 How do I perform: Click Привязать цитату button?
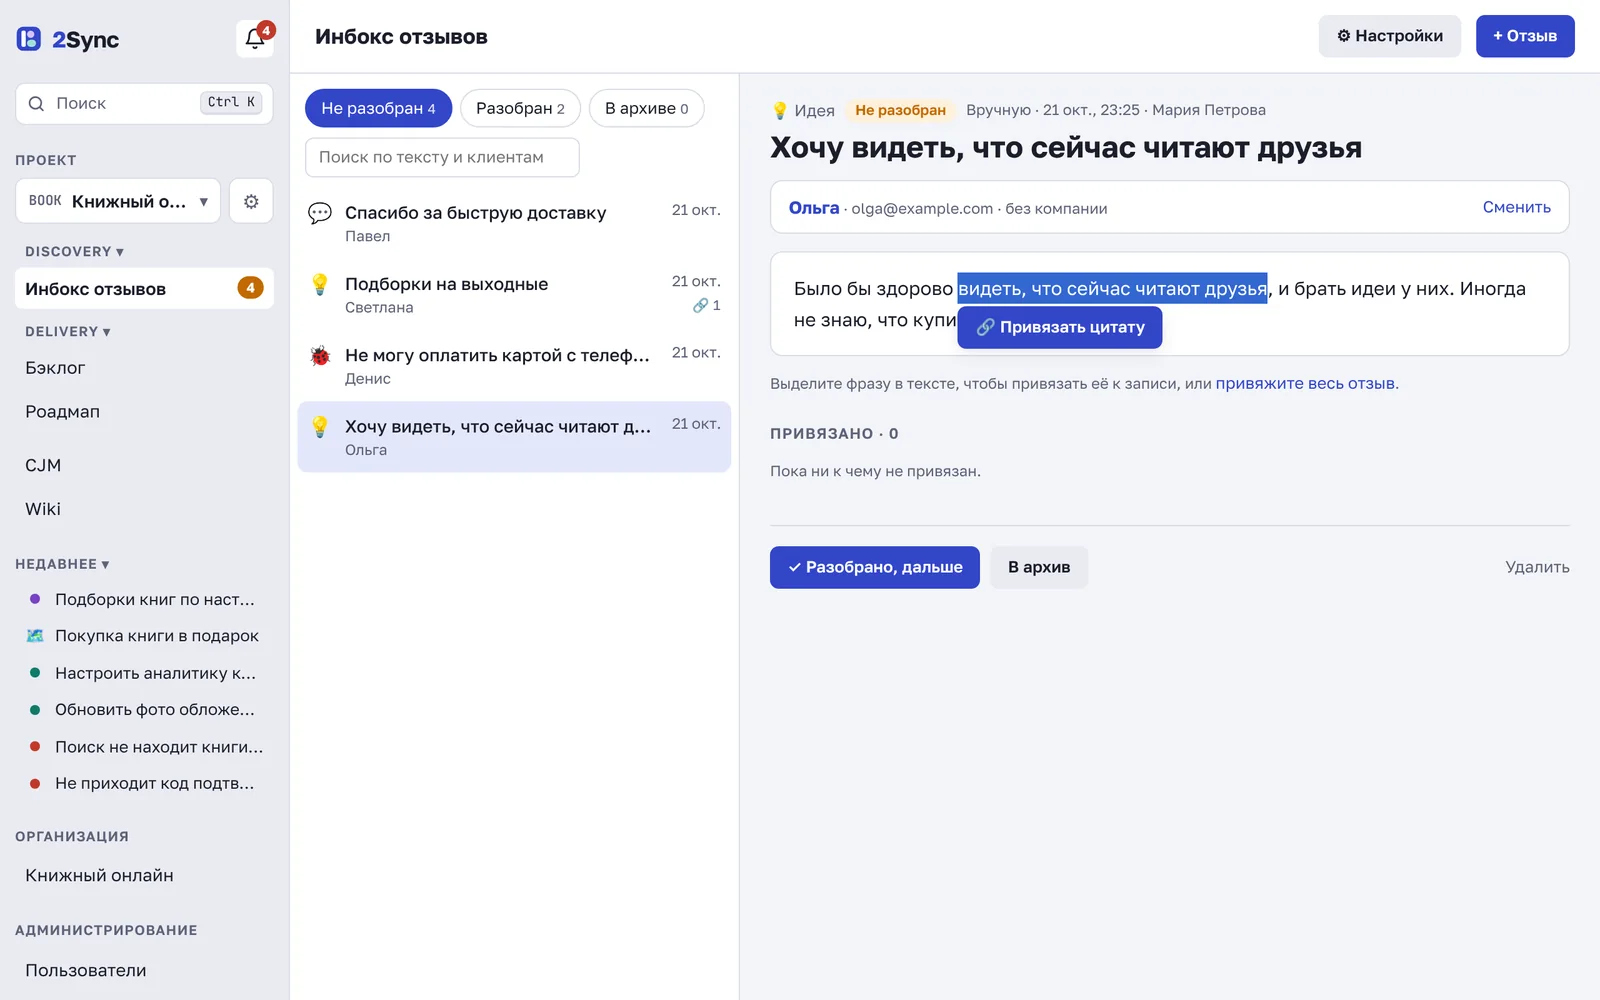pyautogui.click(x=1060, y=327)
